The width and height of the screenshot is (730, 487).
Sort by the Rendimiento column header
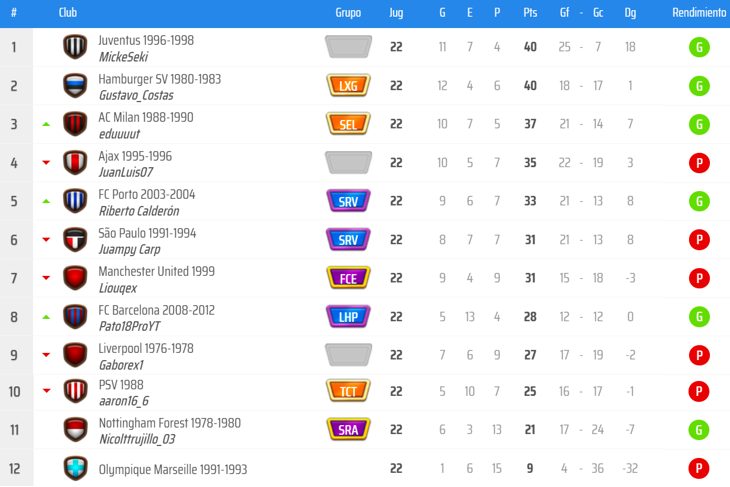pos(699,13)
